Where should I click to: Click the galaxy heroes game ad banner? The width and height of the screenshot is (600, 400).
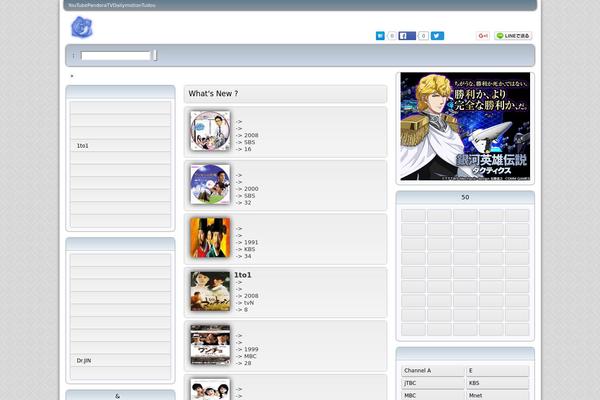click(x=465, y=126)
